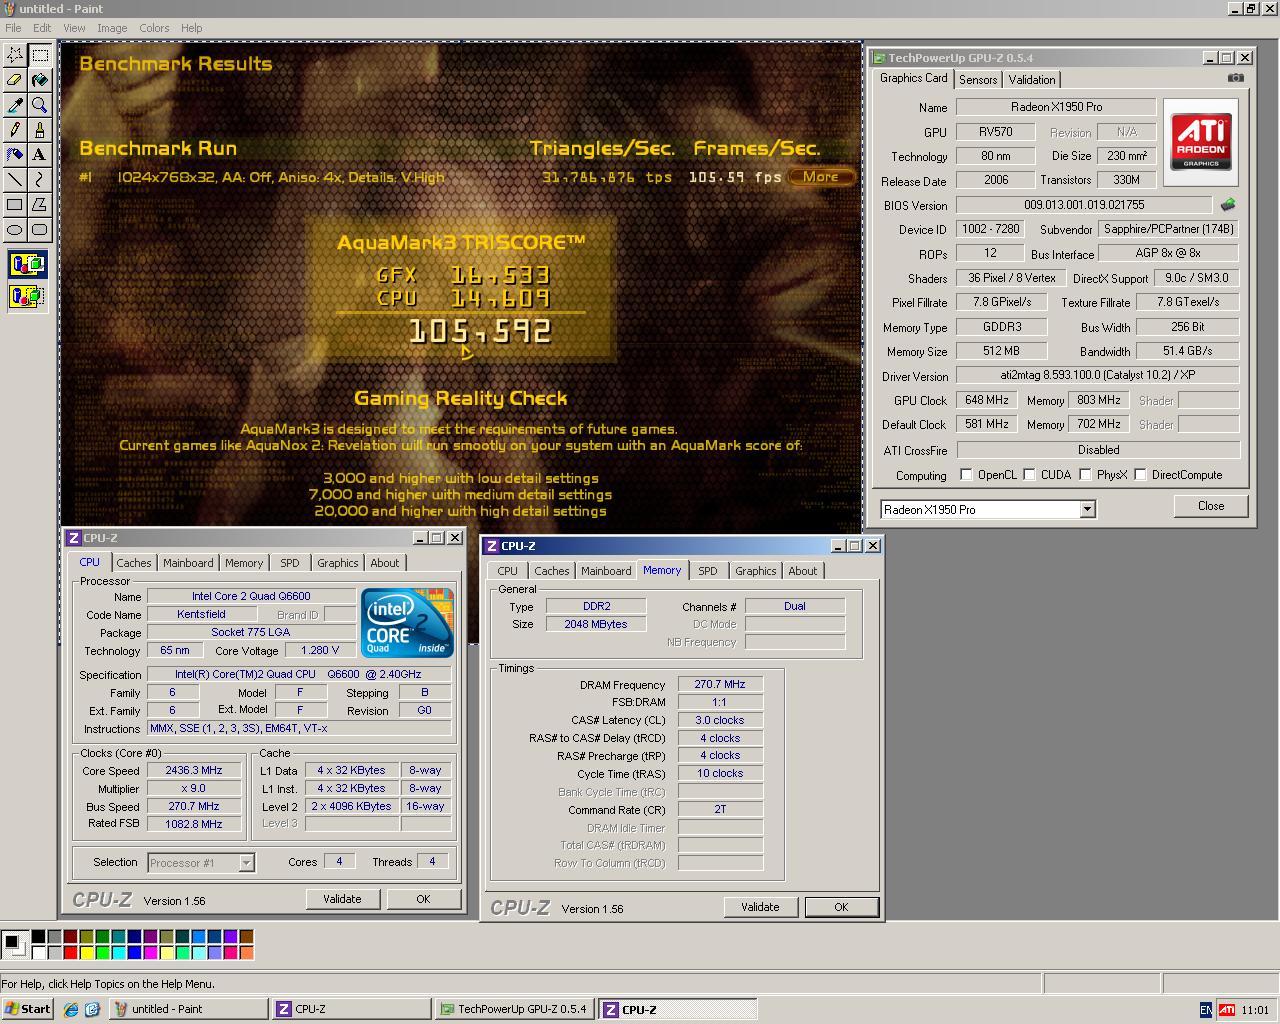This screenshot has height=1024, width=1280.
Task: Choose the Eraser tool
Action: tap(15, 80)
